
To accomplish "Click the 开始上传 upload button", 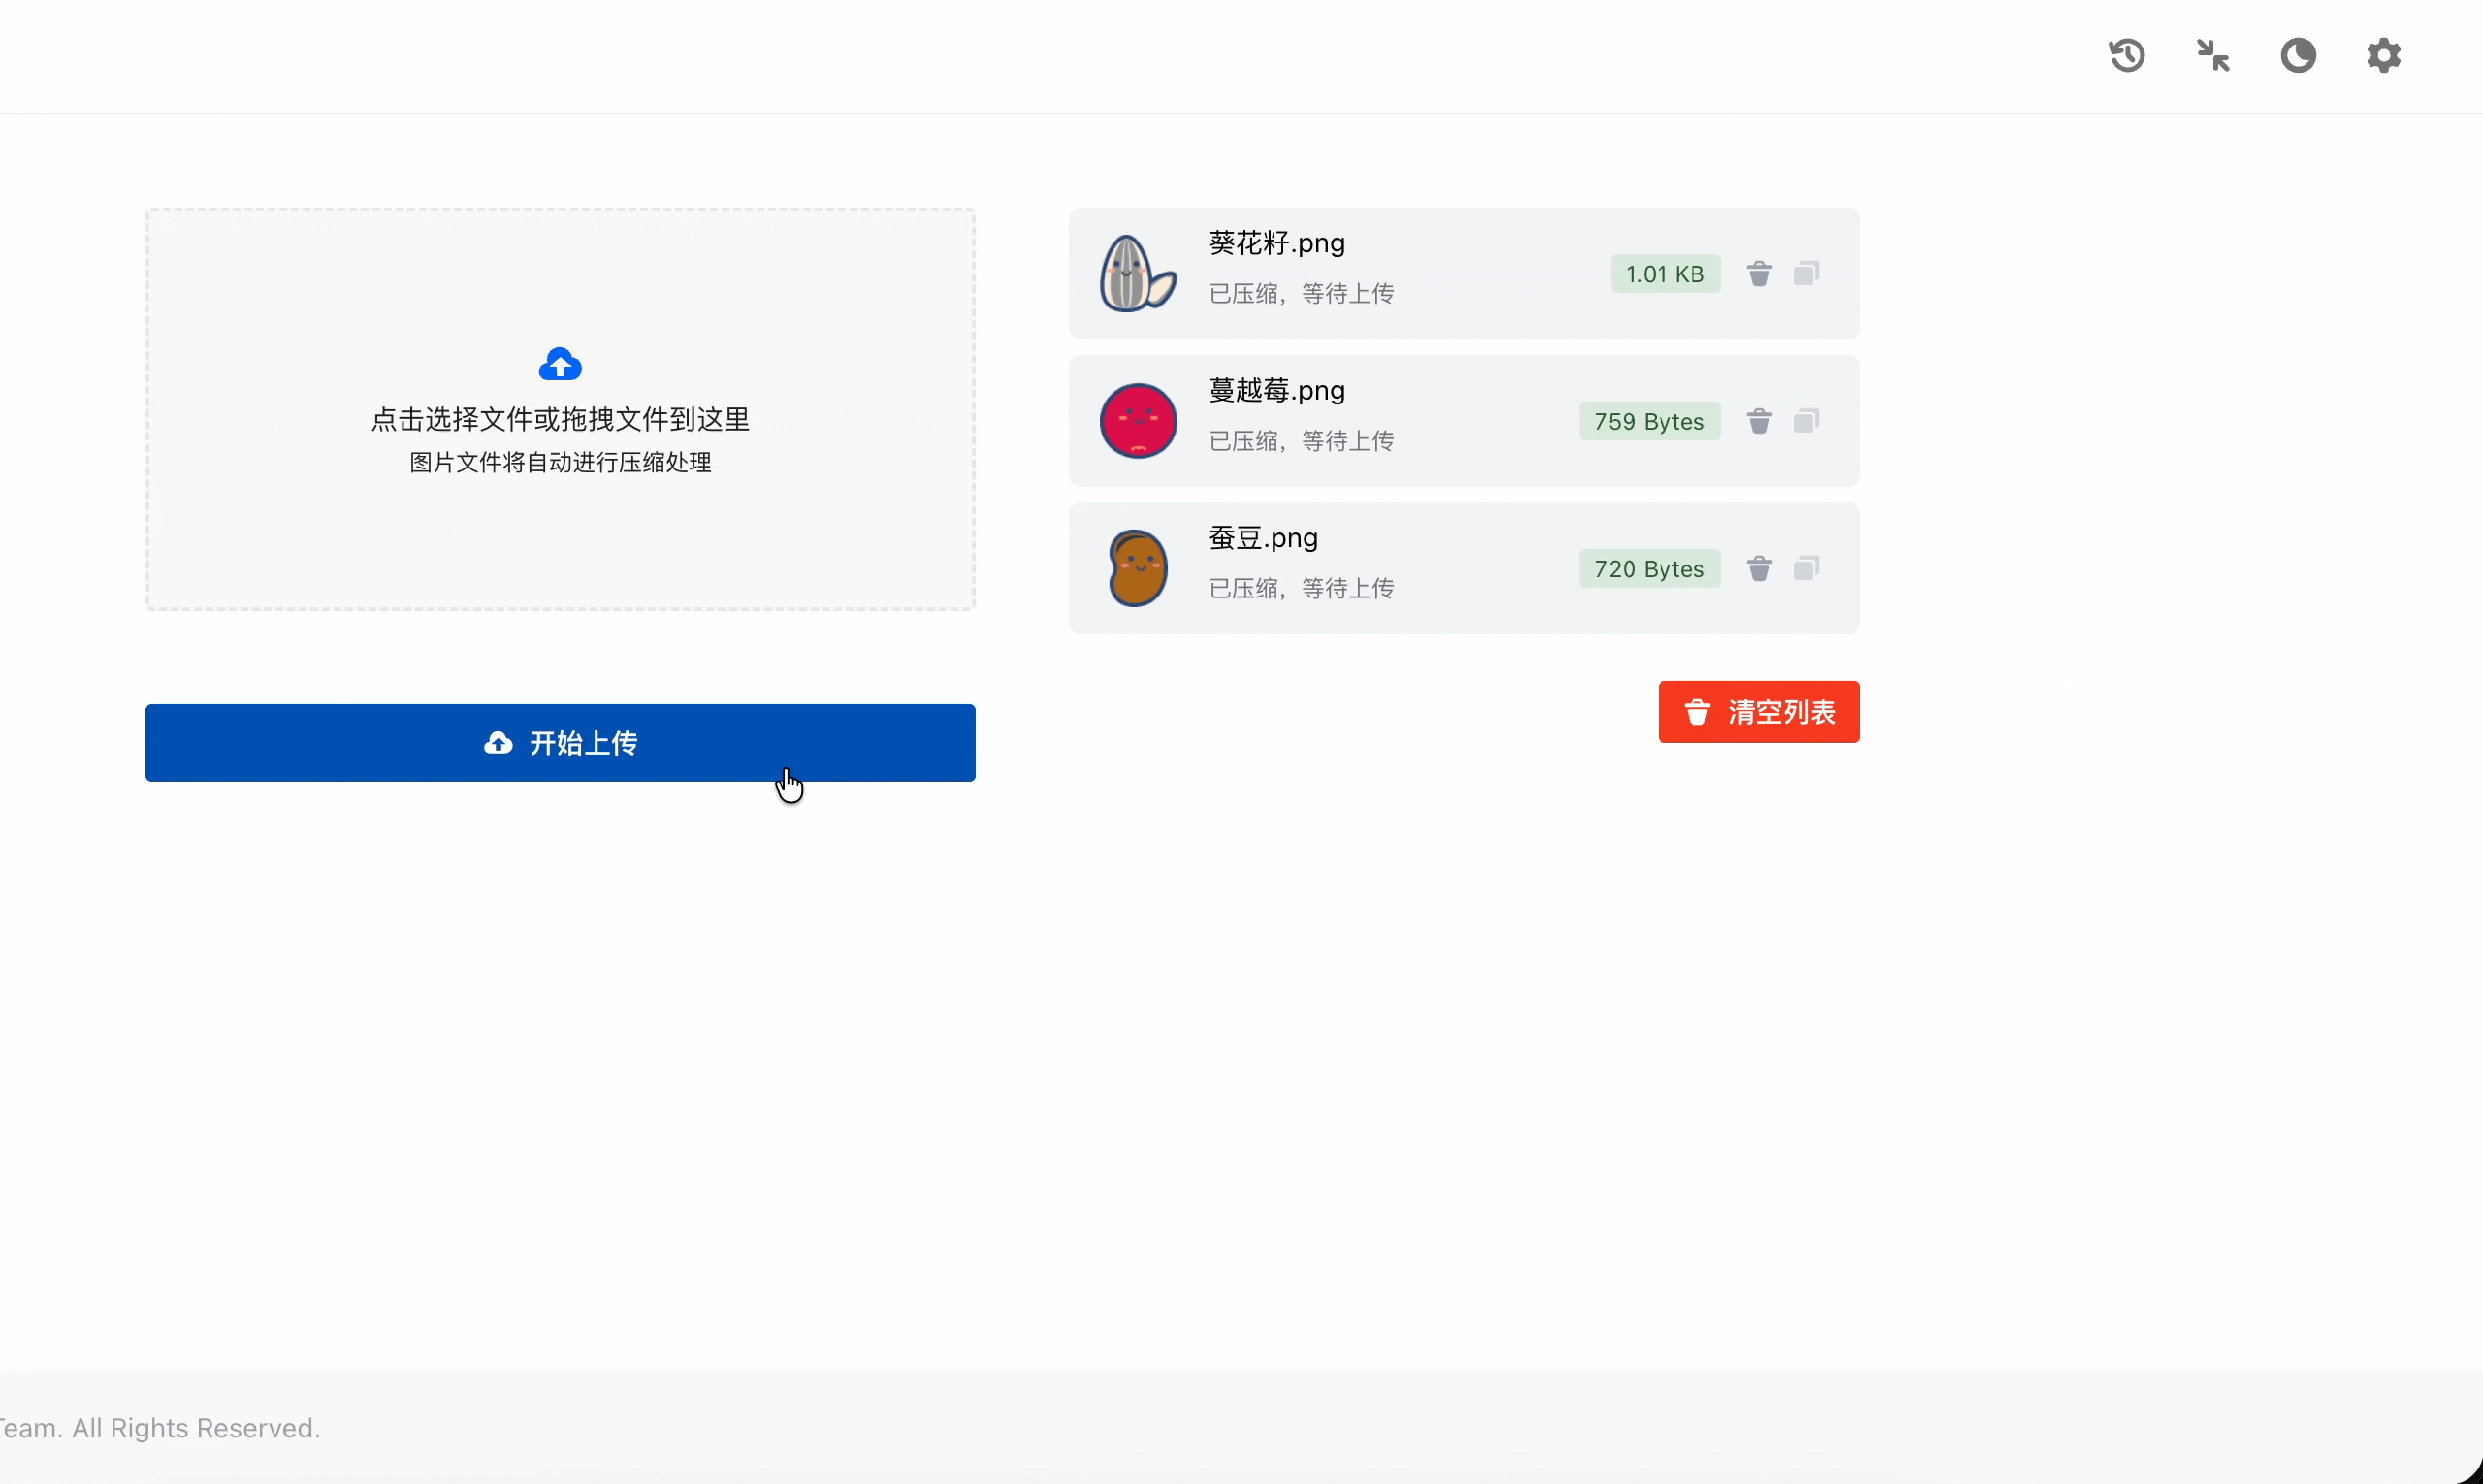I will (560, 743).
